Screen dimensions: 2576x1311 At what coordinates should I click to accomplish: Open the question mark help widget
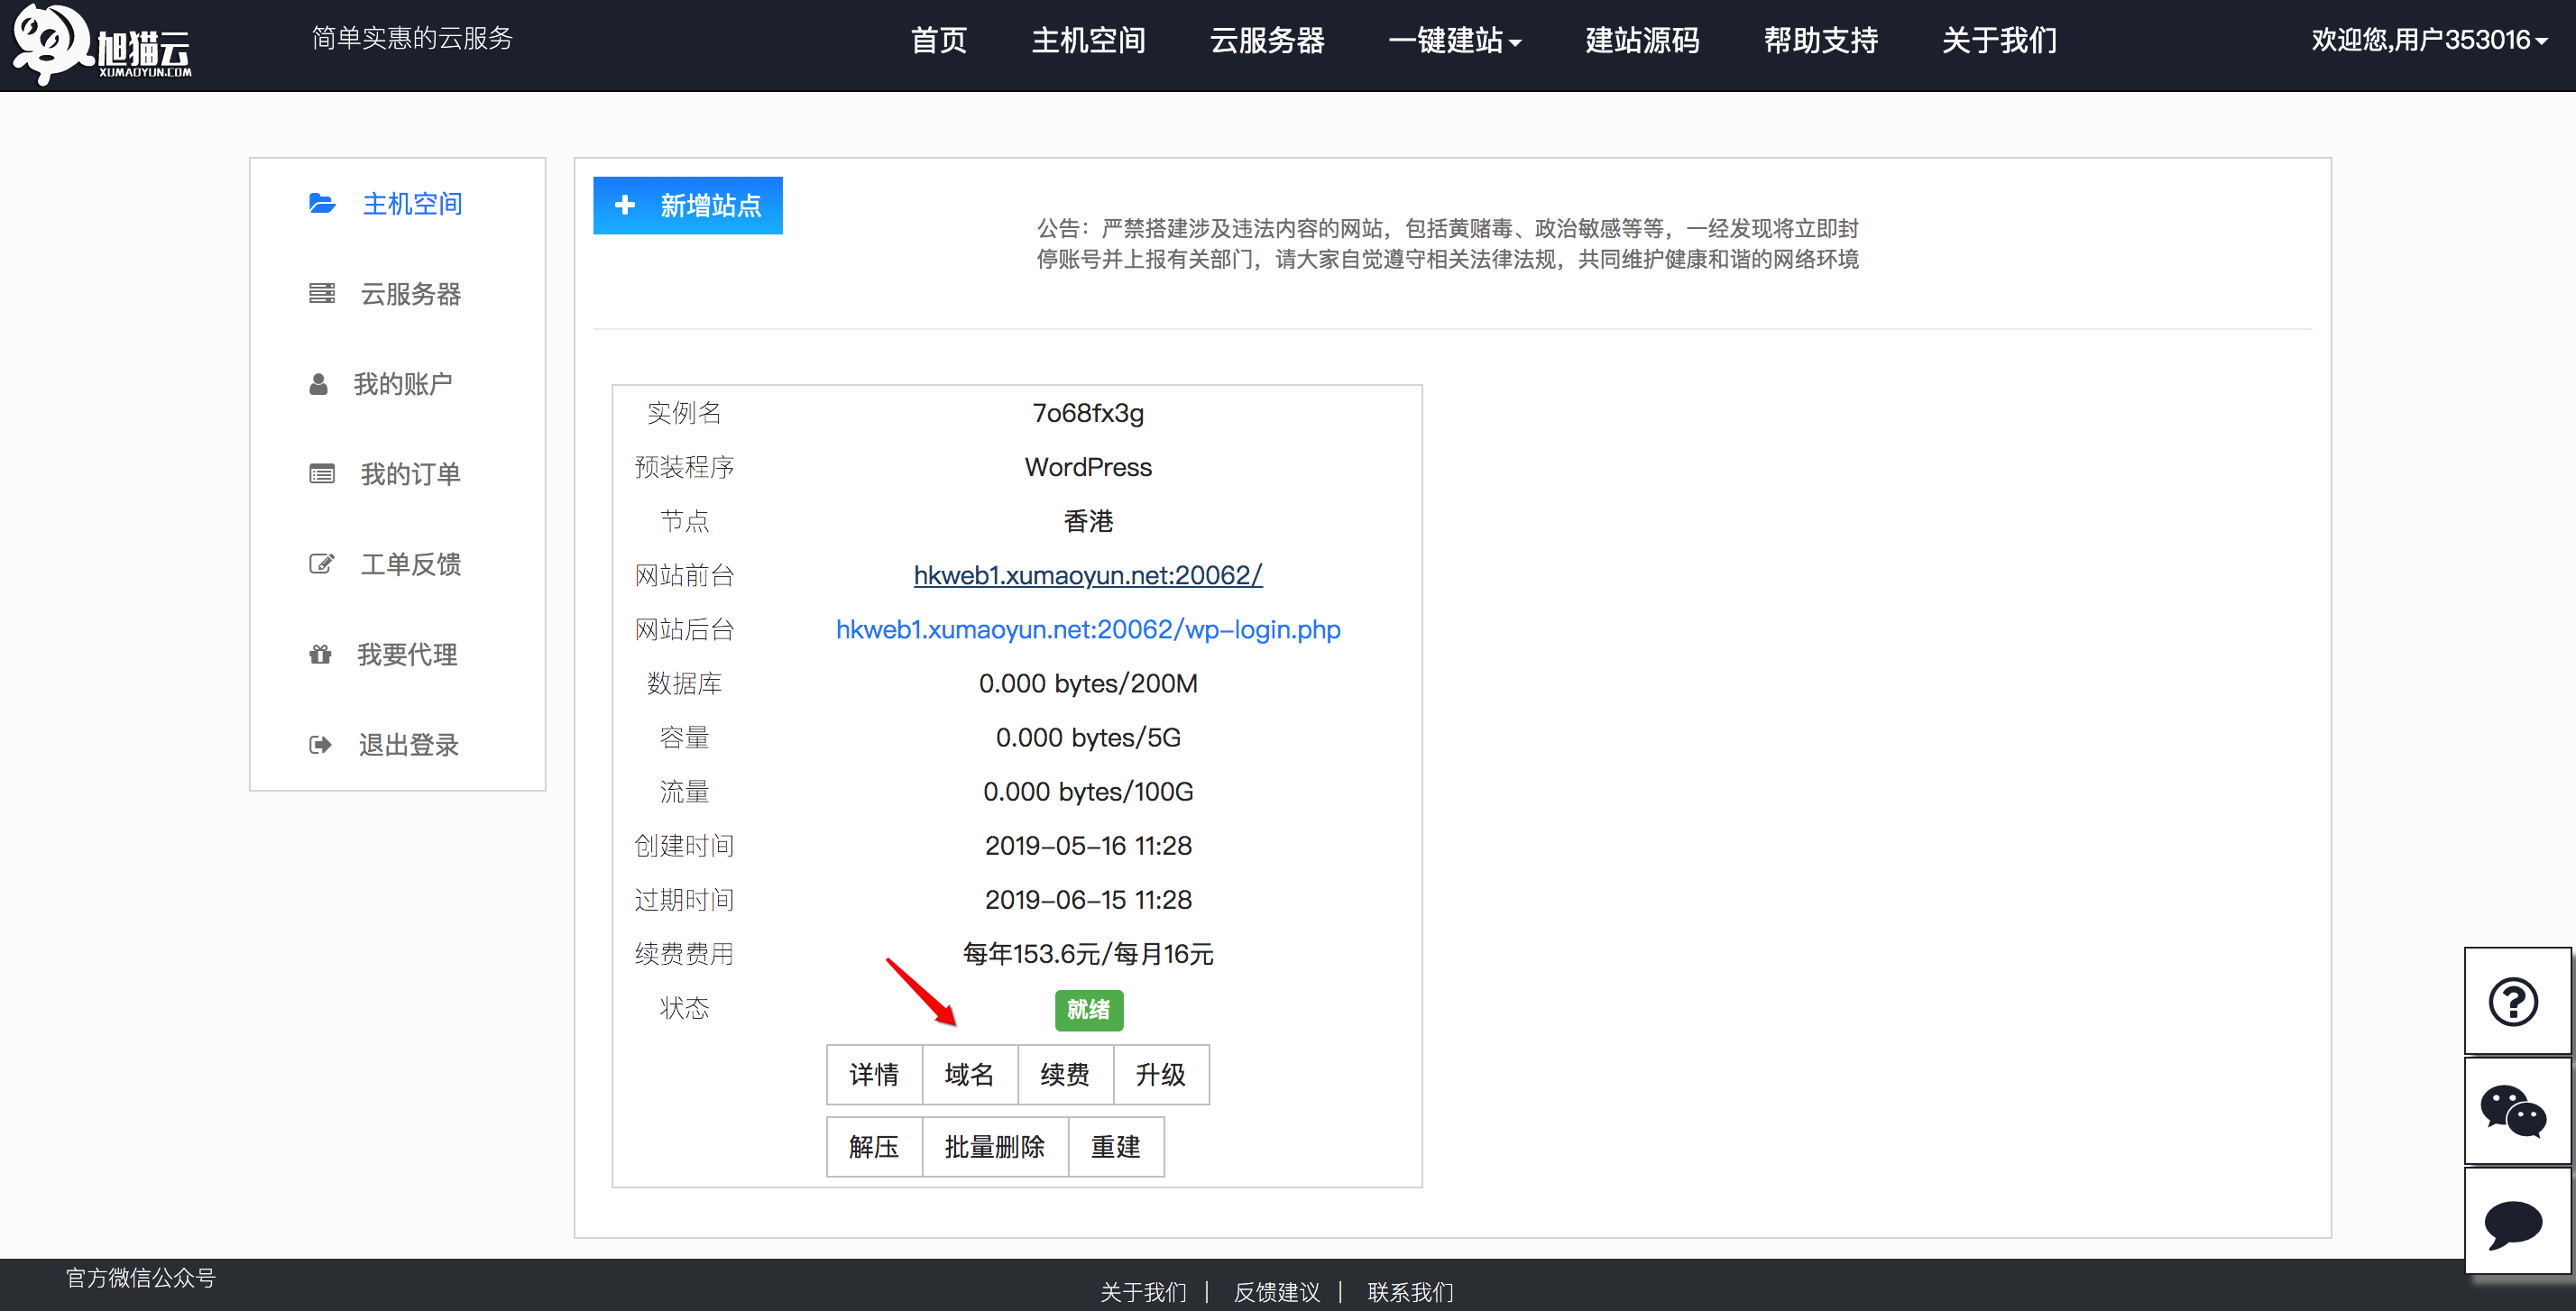pos(2514,1001)
